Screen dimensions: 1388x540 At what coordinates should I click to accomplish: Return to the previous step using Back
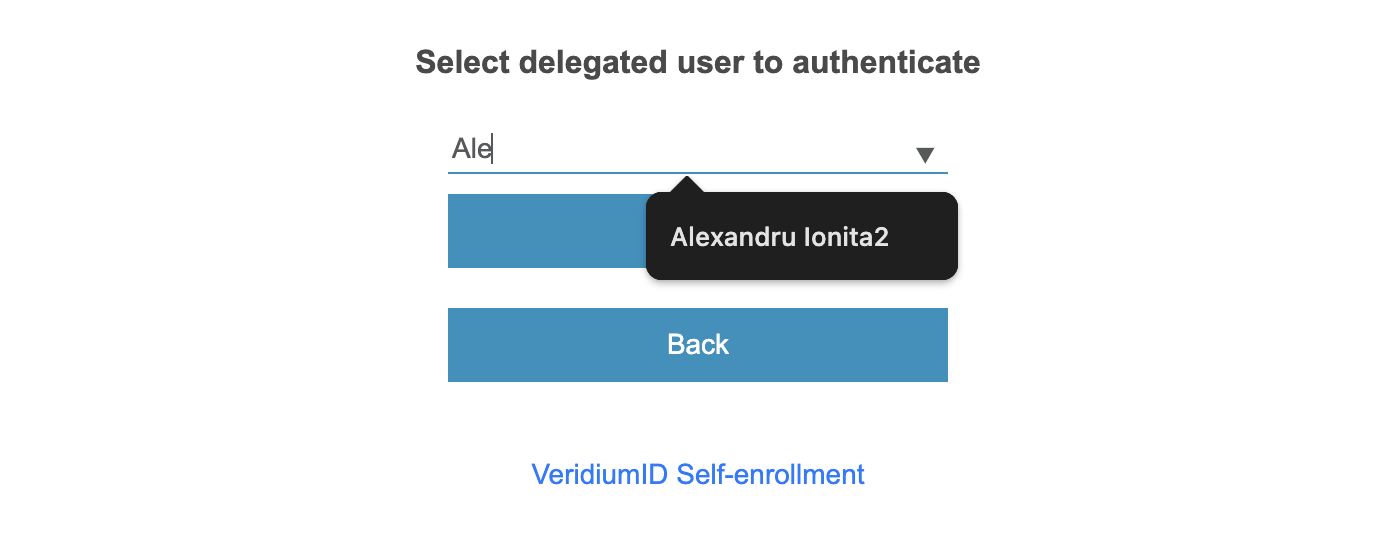[697, 345]
